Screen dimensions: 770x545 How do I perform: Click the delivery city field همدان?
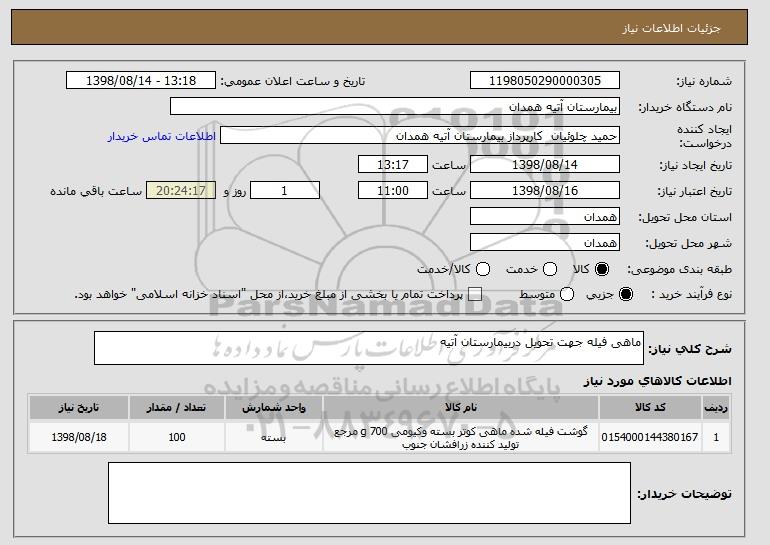coord(545,243)
